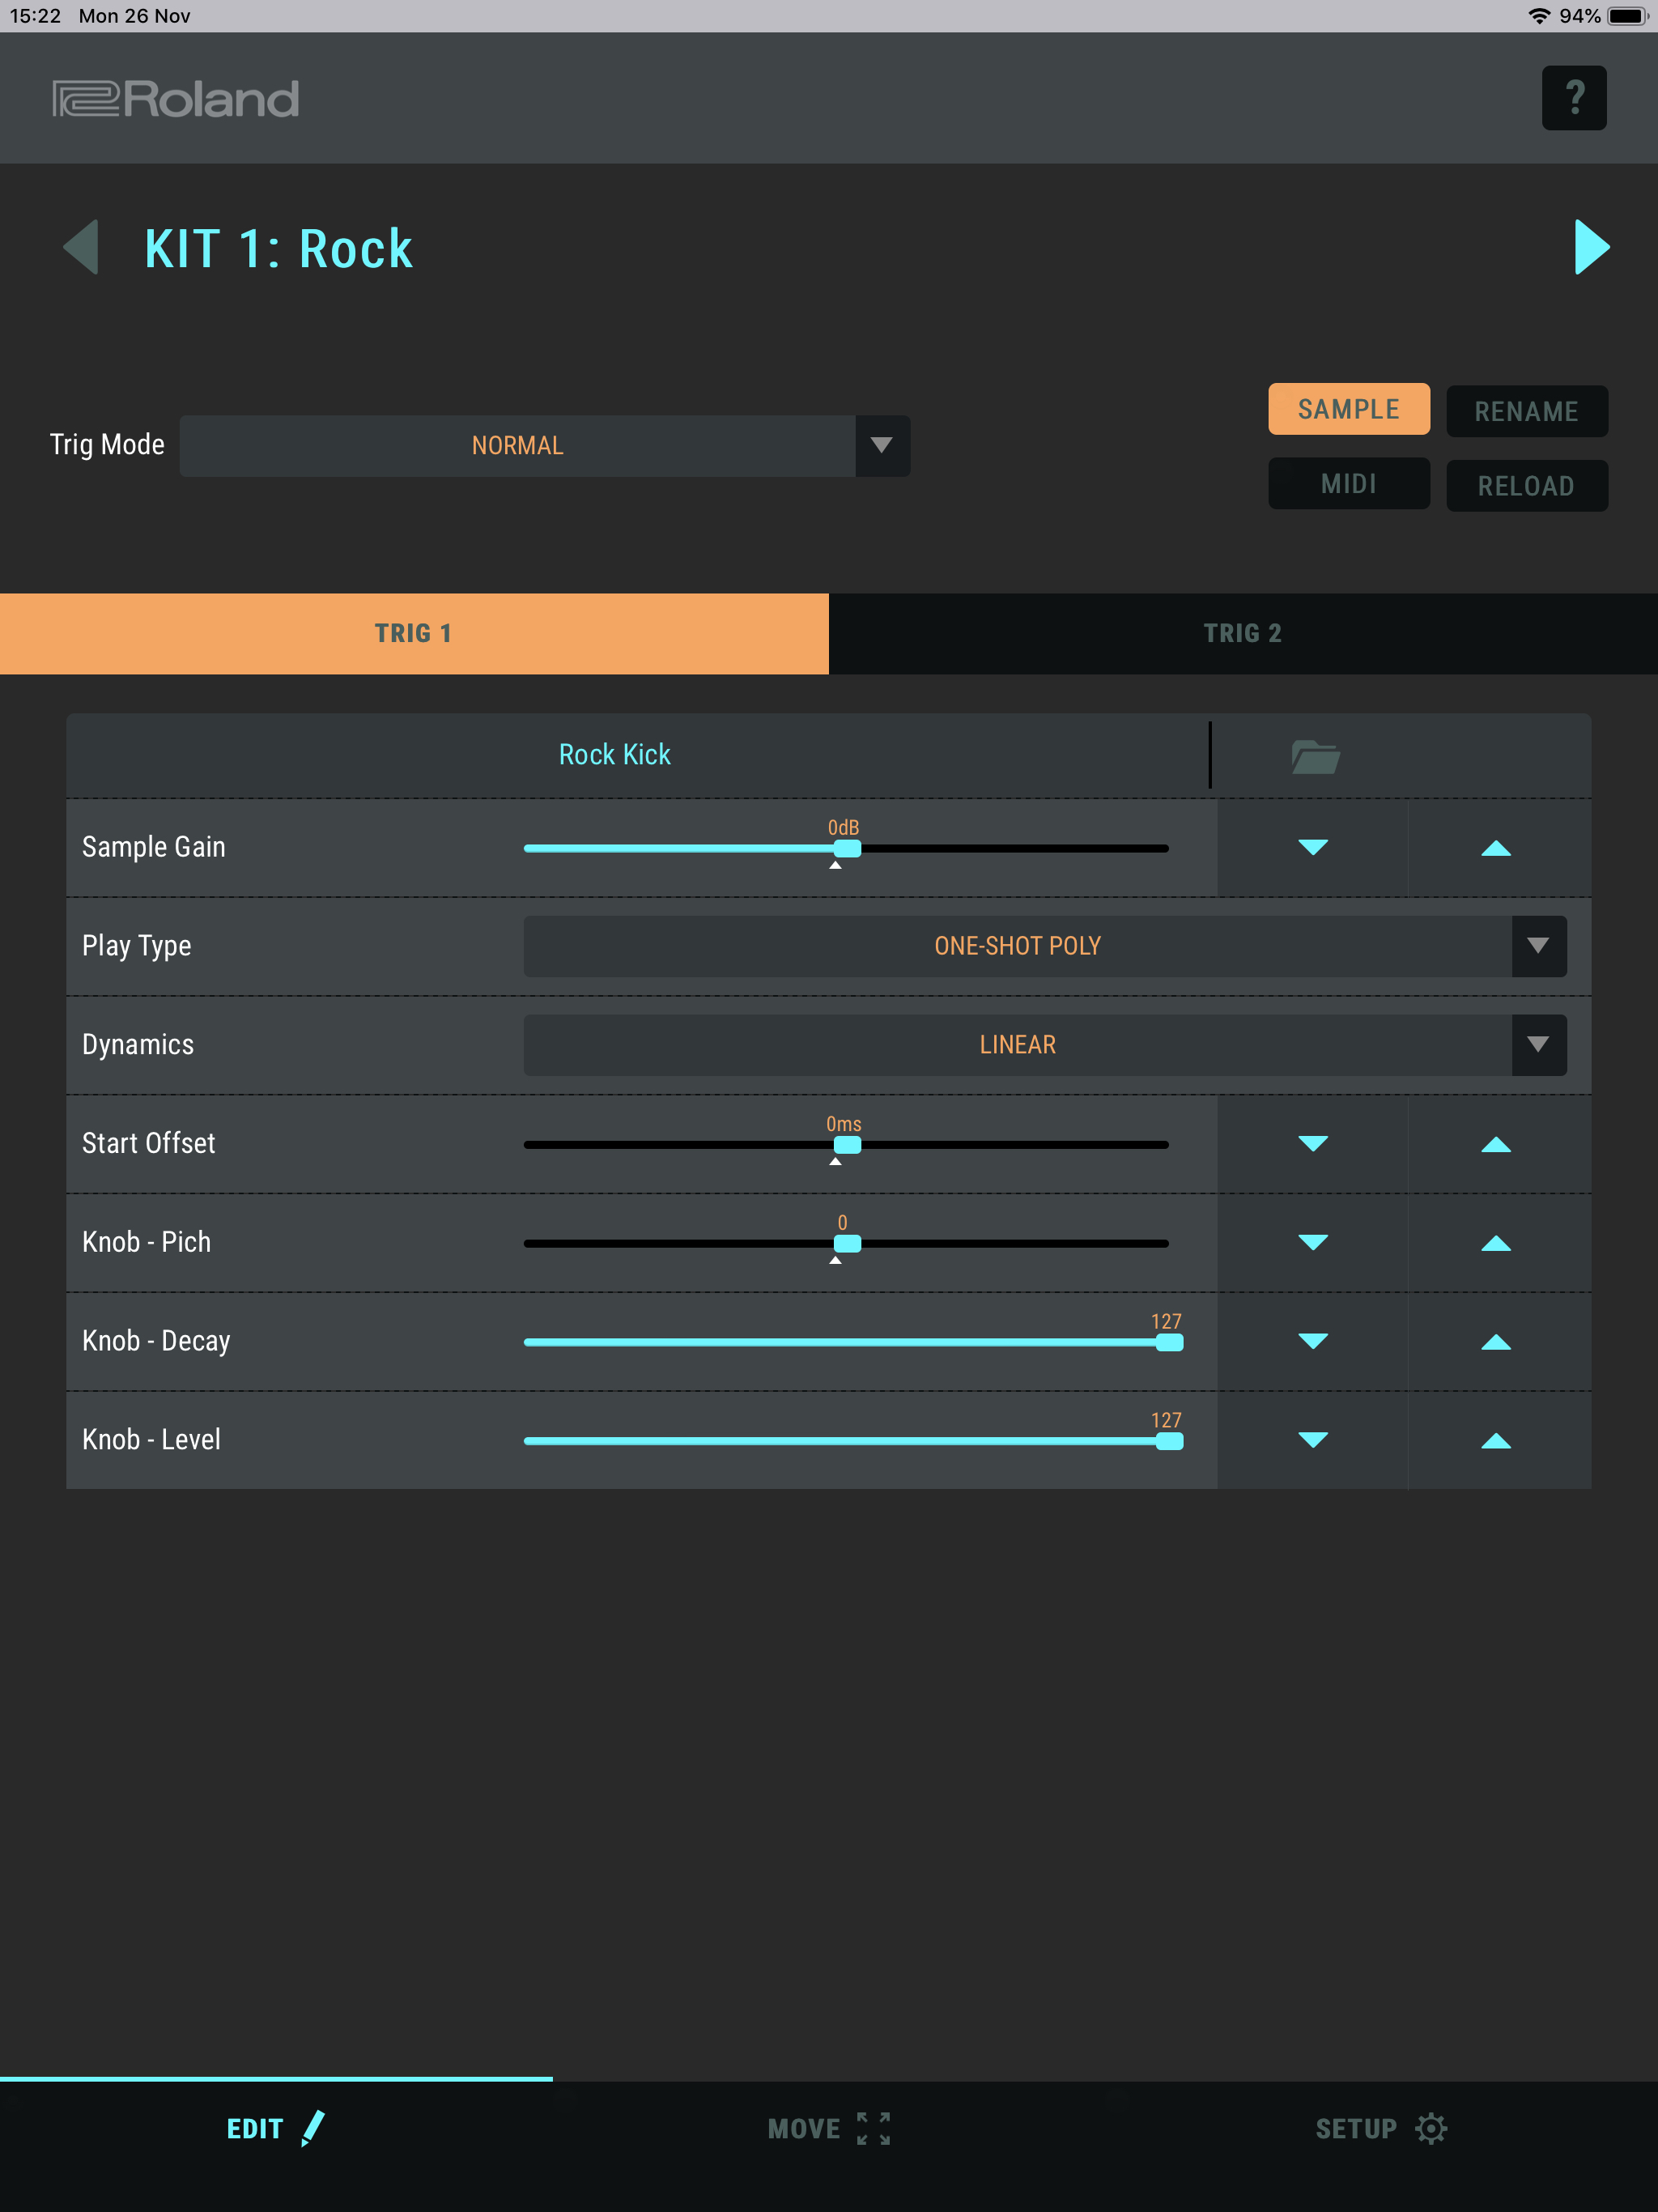The width and height of the screenshot is (1658, 2212).
Task: Open the SETUP tab at bottom
Action: (x=1380, y=2128)
